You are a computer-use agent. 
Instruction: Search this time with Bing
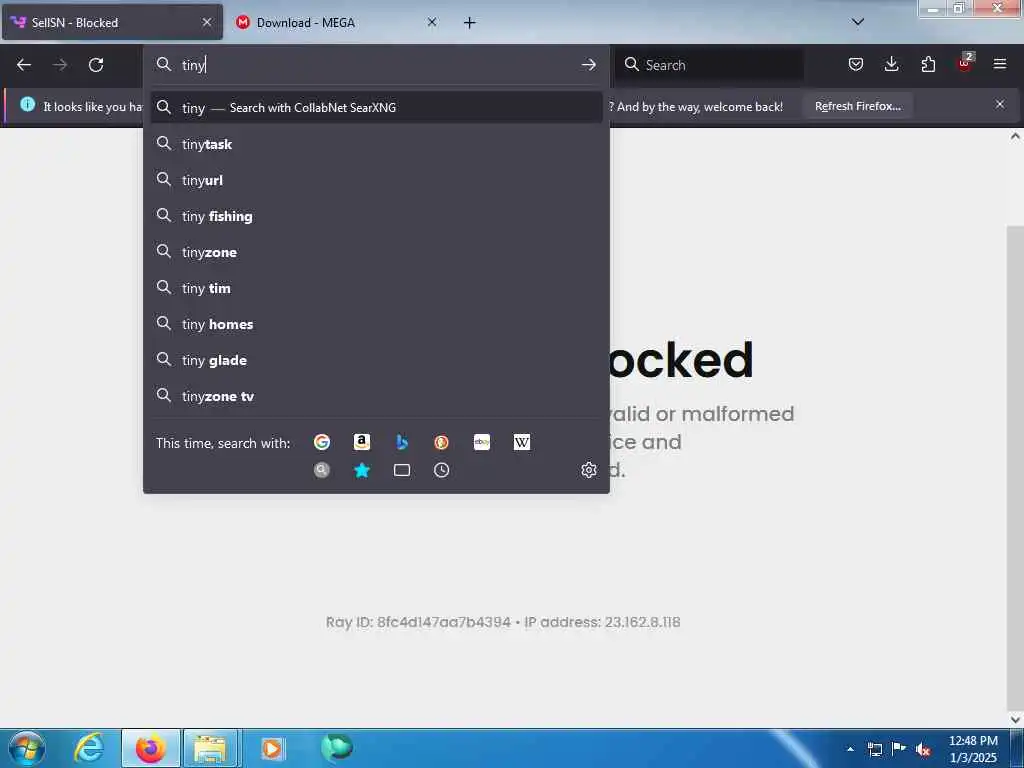tap(402, 442)
